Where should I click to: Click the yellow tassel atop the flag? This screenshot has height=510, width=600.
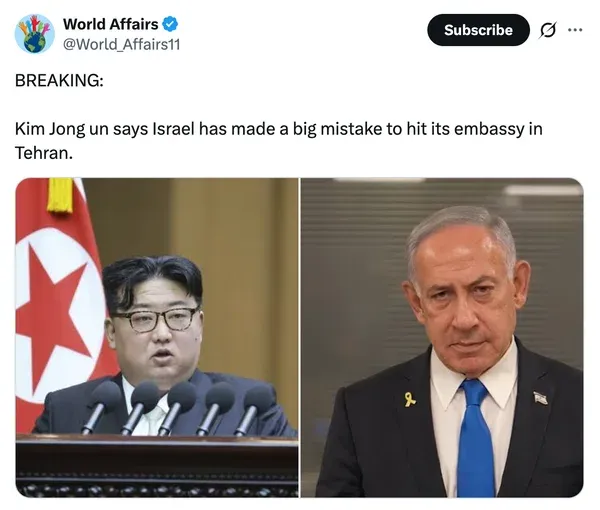(60, 195)
